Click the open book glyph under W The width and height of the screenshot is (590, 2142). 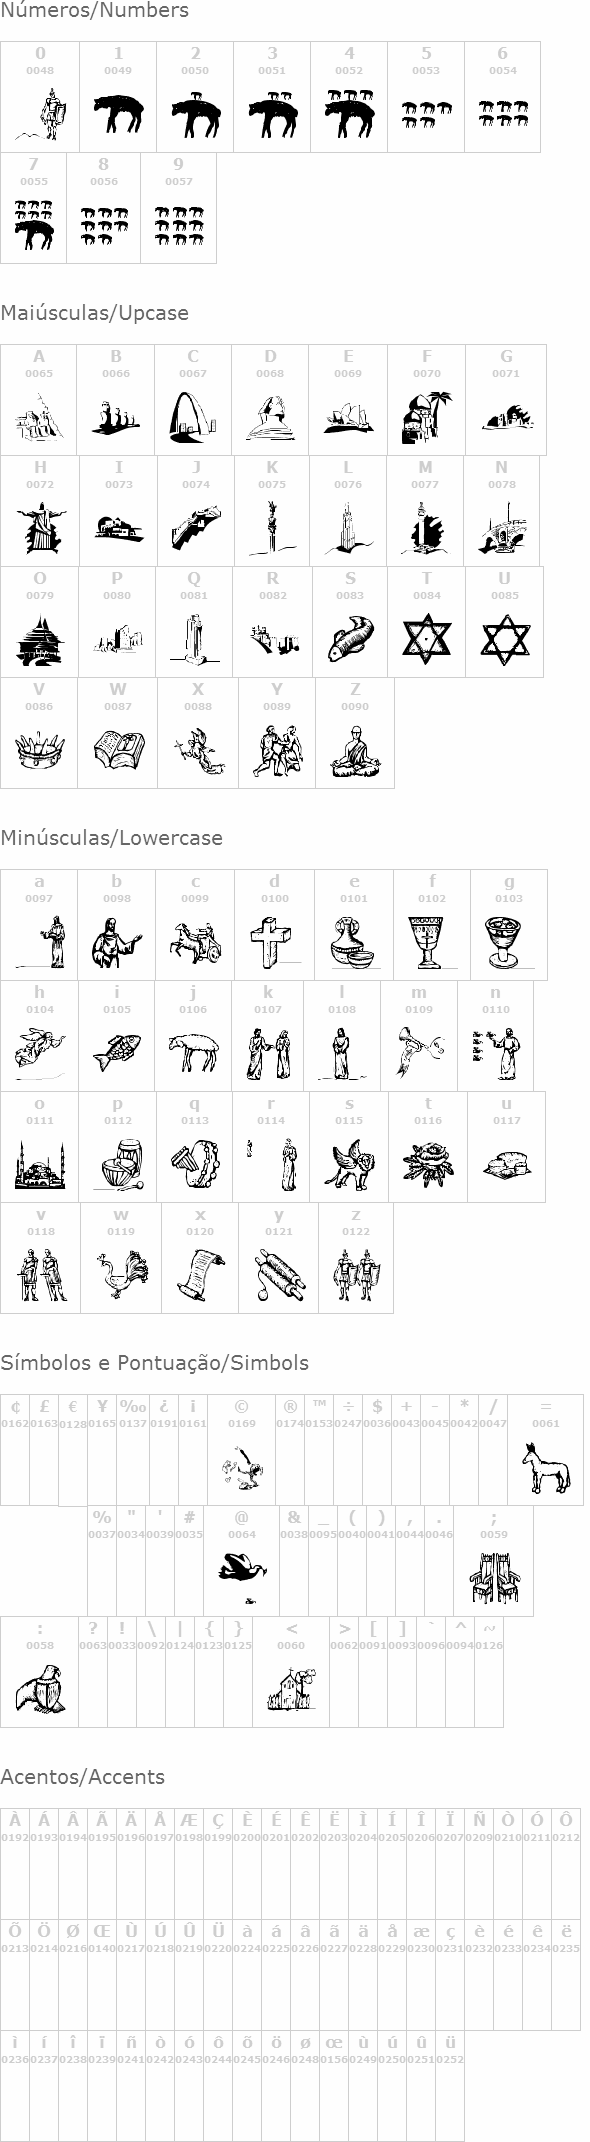119,749
